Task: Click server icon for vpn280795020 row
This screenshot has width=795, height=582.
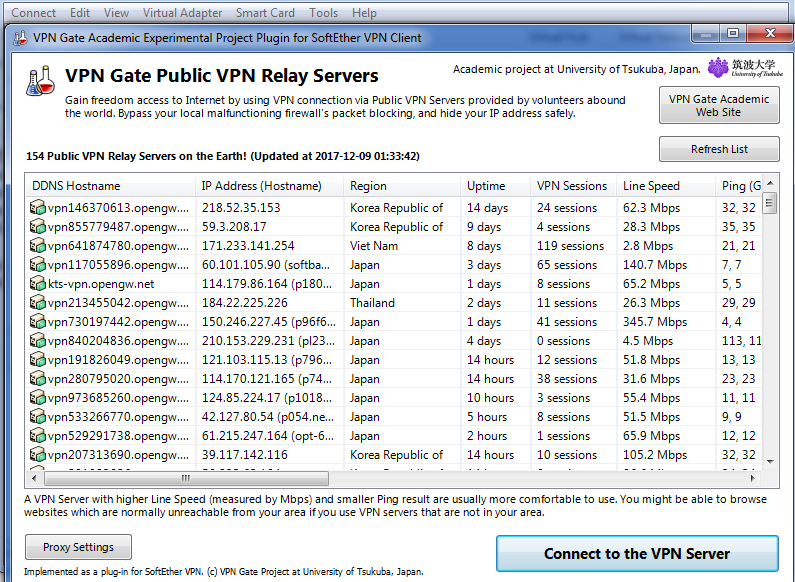Action: [38, 379]
